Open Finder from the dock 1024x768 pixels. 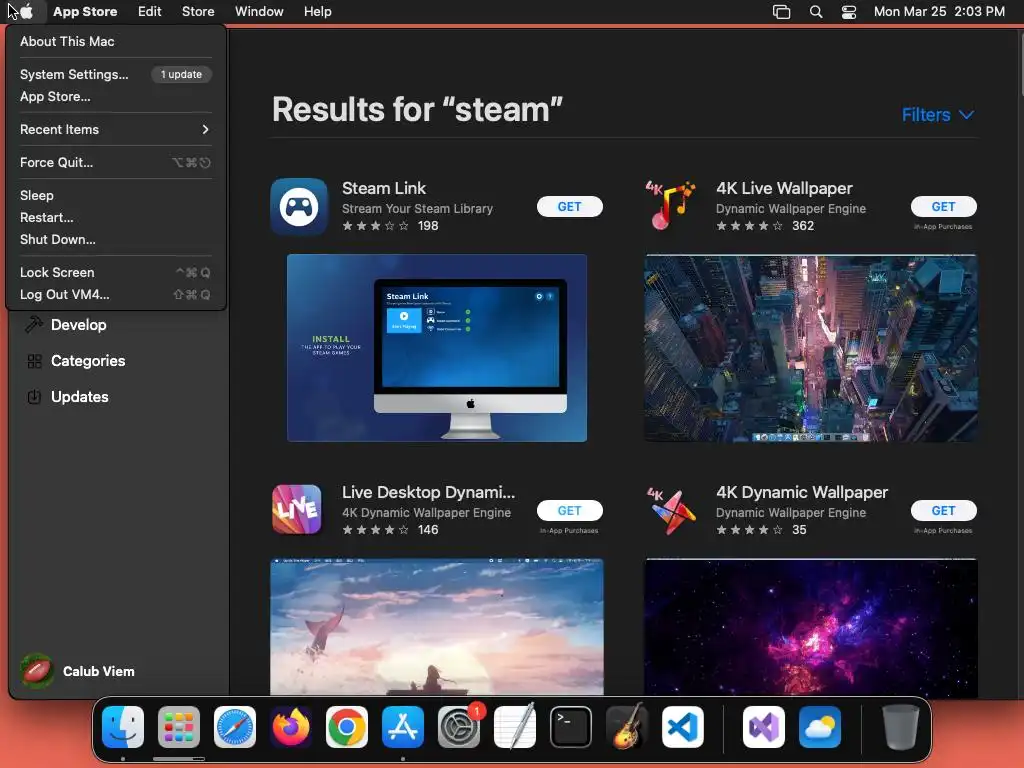pos(123,727)
